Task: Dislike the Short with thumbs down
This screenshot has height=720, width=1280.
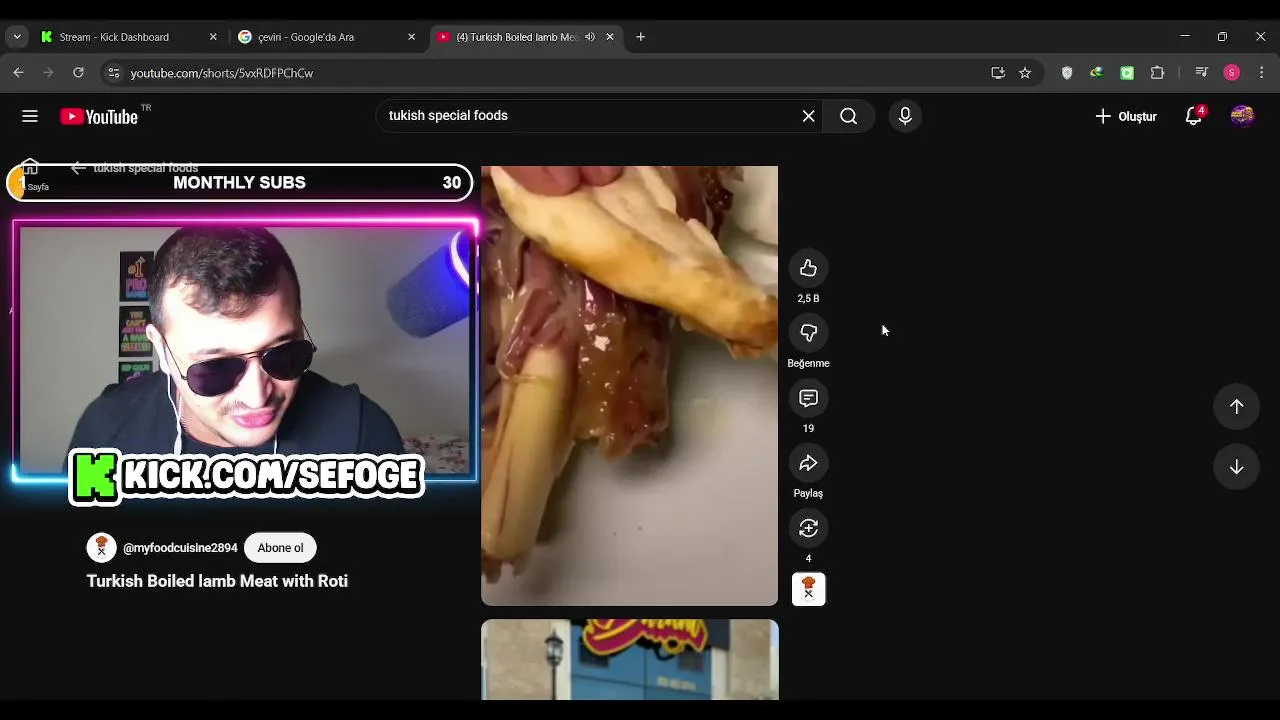Action: tap(808, 333)
